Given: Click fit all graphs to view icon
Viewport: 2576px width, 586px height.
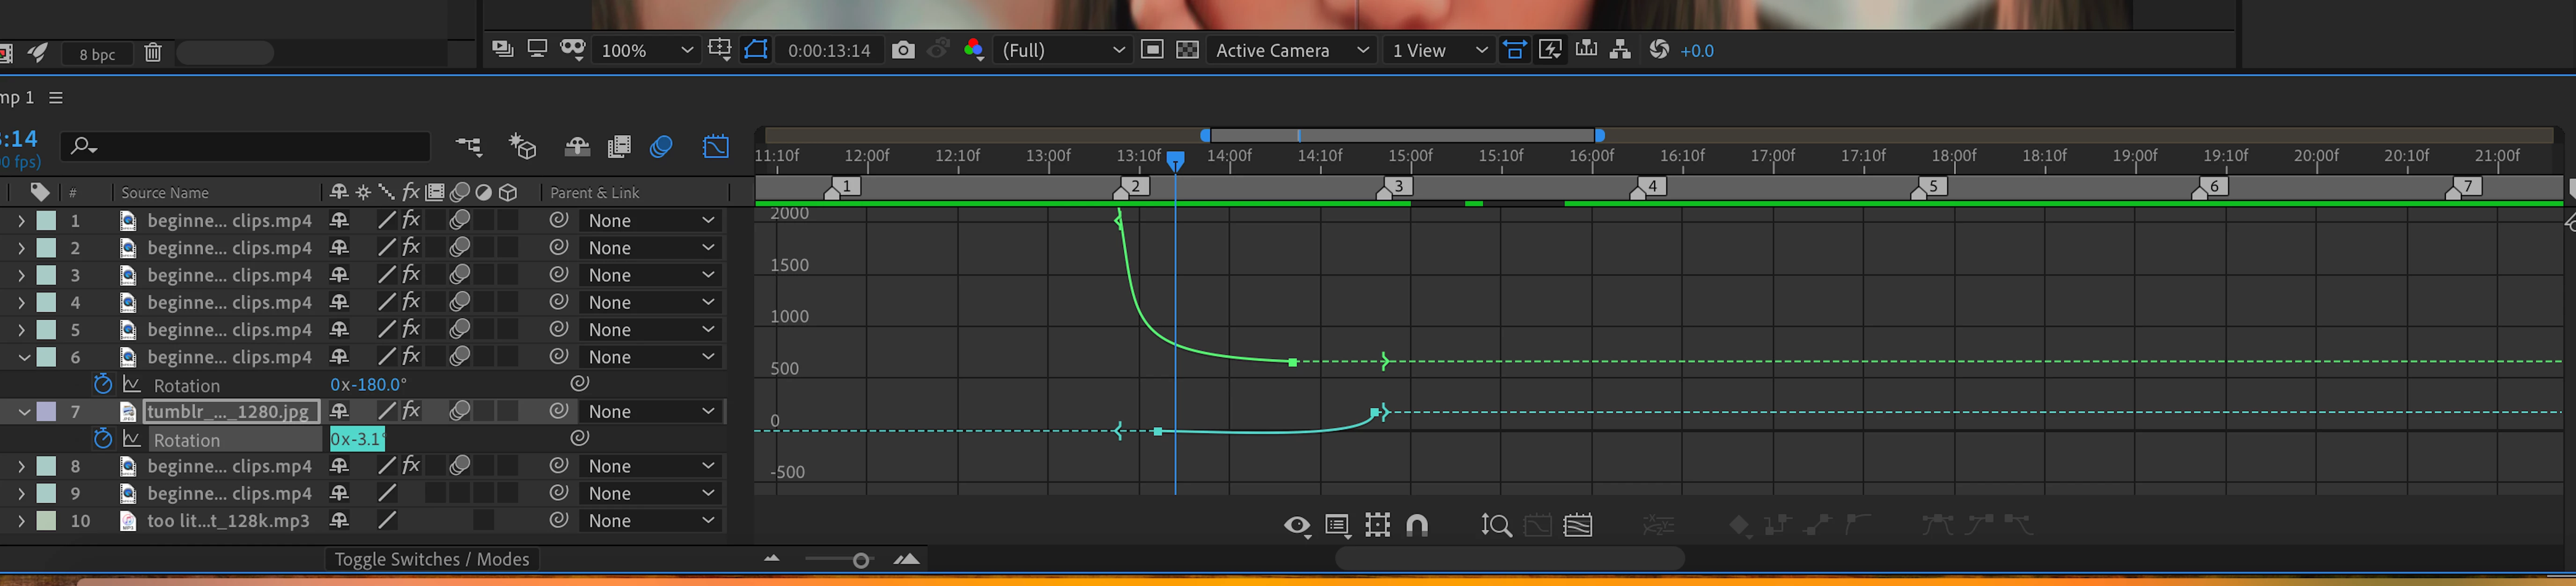Looking at the screenshot, I should [x=1578, y=525].
